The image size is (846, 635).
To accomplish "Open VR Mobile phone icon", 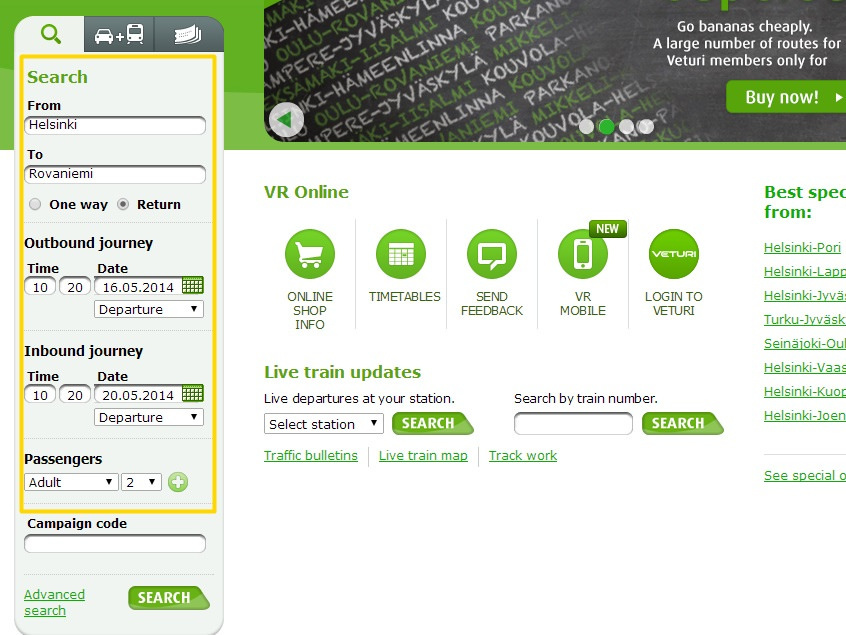I will [x=583, y=254].
